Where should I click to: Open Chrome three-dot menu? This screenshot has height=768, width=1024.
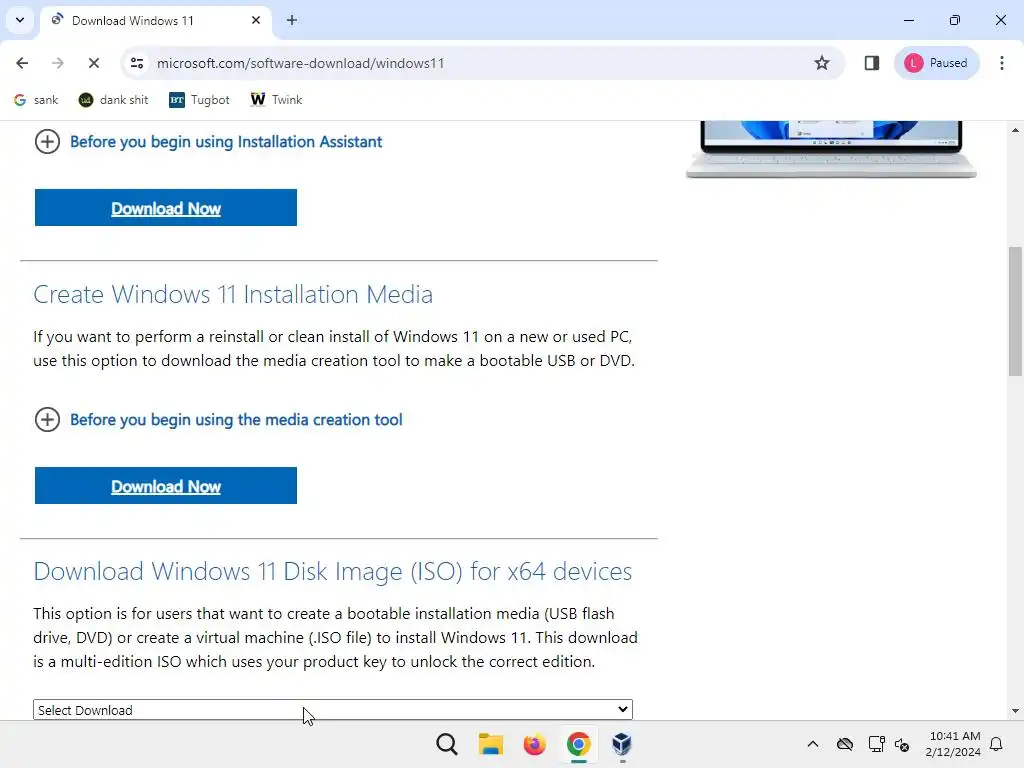coord(1002,63)
